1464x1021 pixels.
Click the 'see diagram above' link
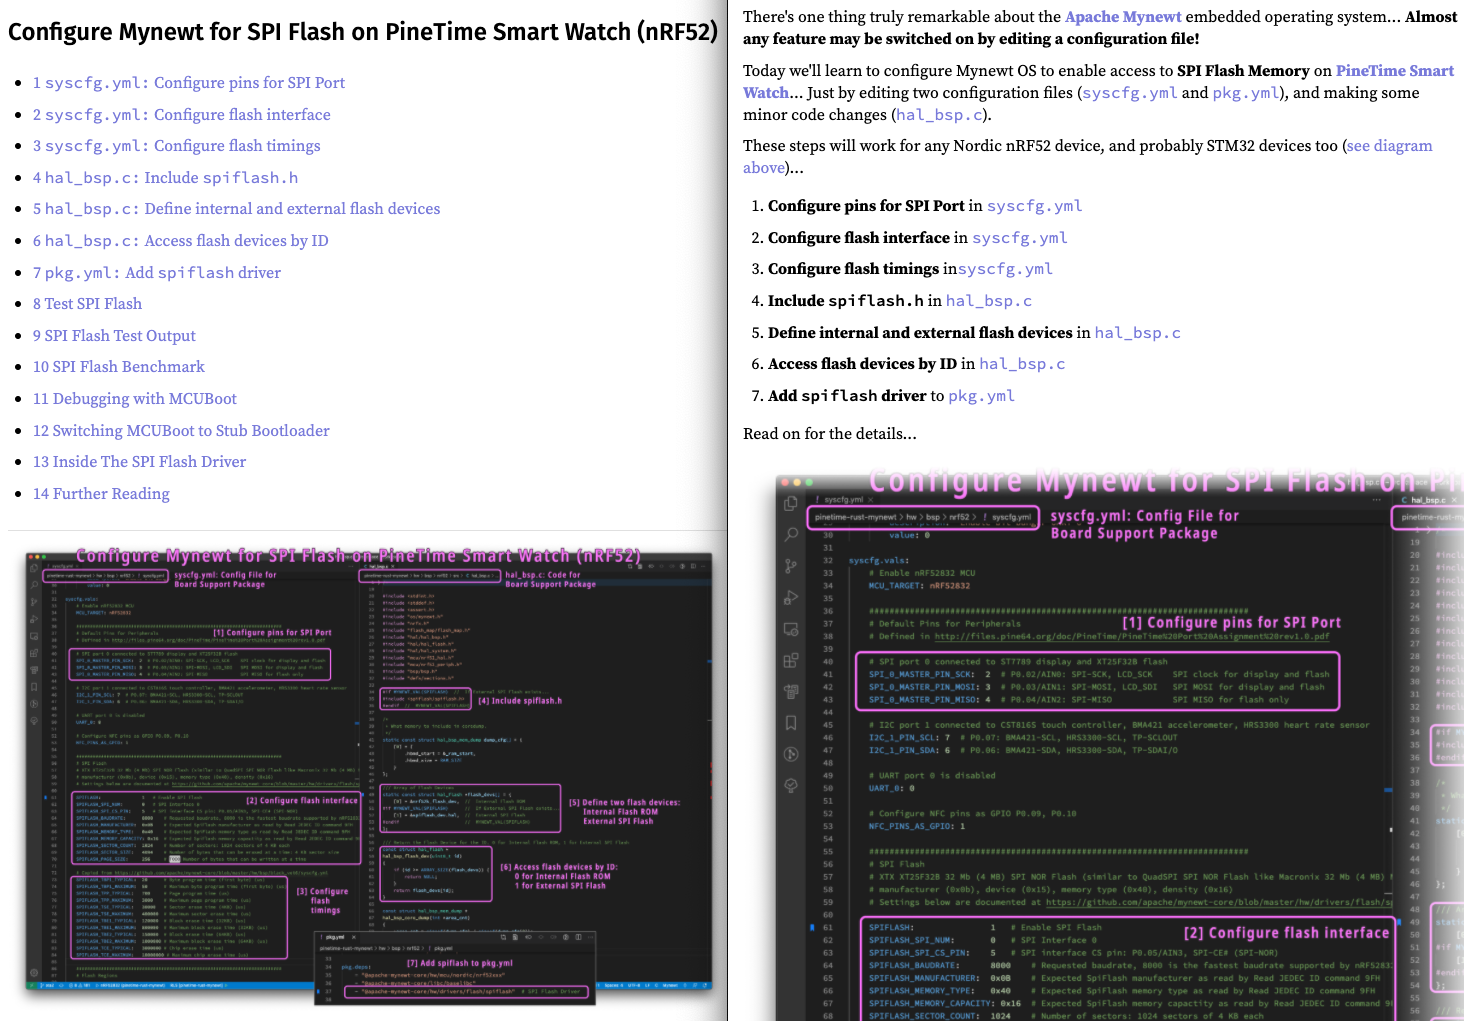coord(1388,146)
